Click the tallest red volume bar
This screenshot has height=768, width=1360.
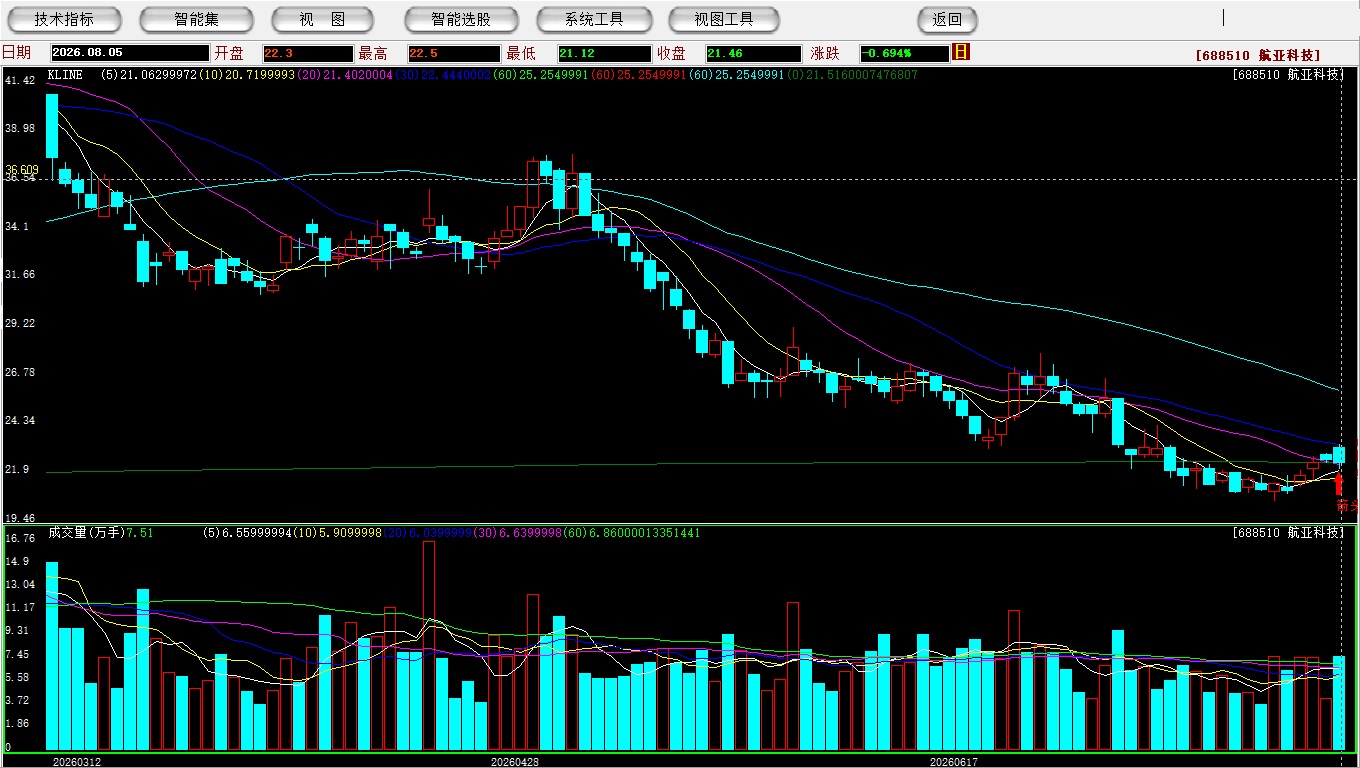click(x=429, y=646)
